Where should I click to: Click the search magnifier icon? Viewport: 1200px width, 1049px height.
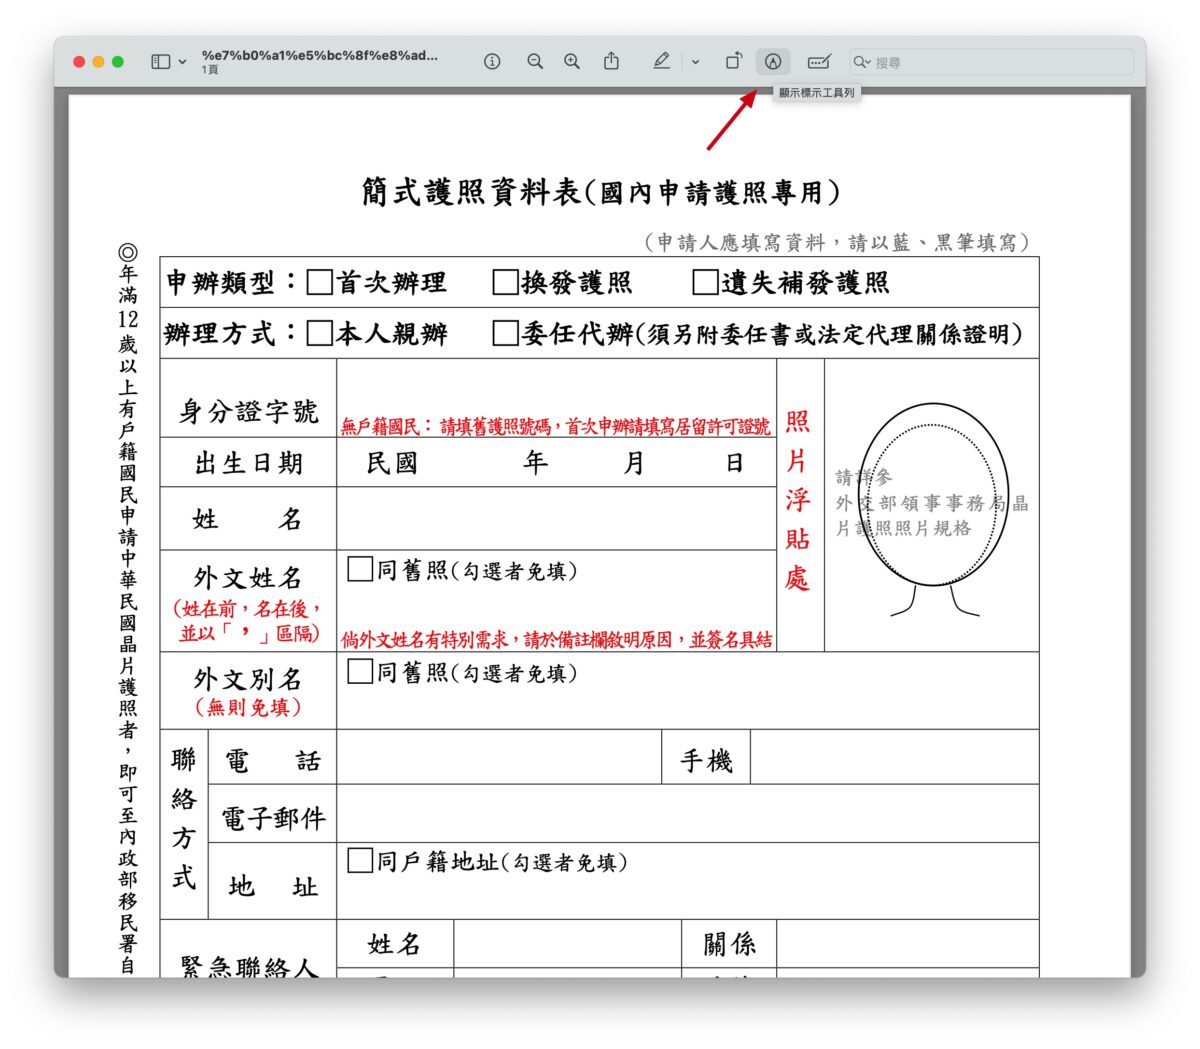860,62
